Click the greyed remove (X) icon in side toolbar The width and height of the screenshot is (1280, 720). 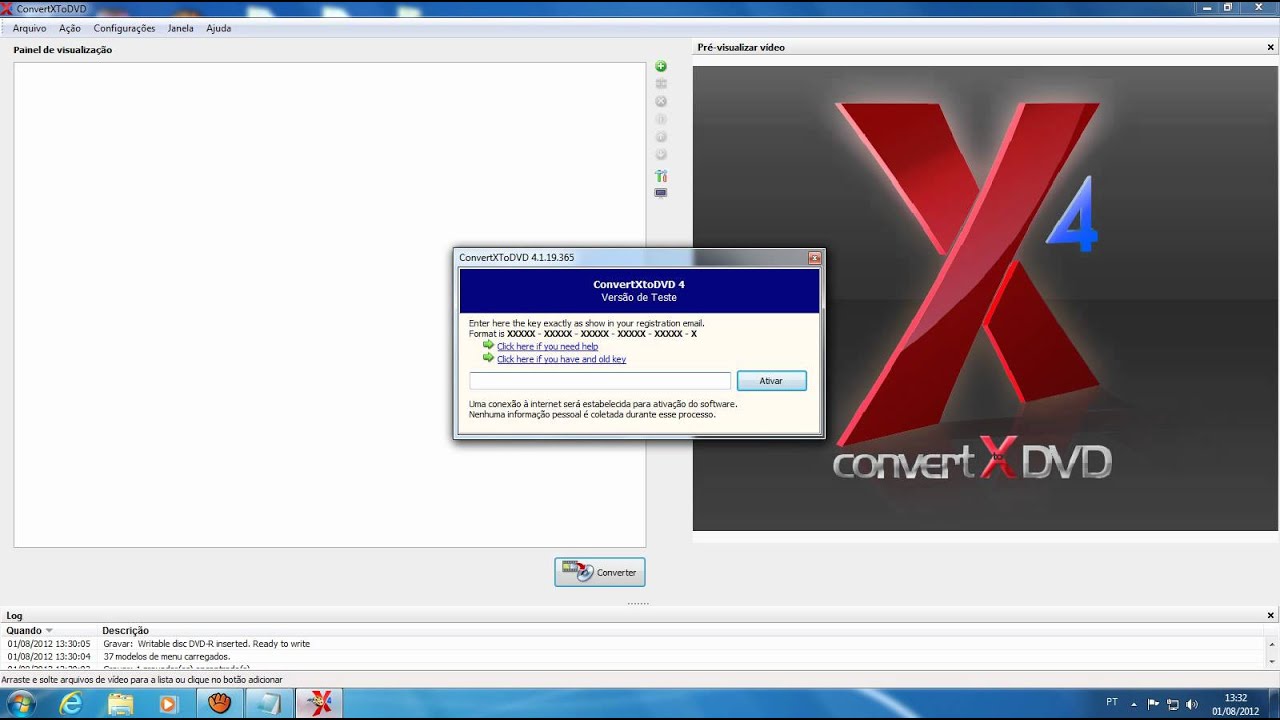click(x=661, y=102)
